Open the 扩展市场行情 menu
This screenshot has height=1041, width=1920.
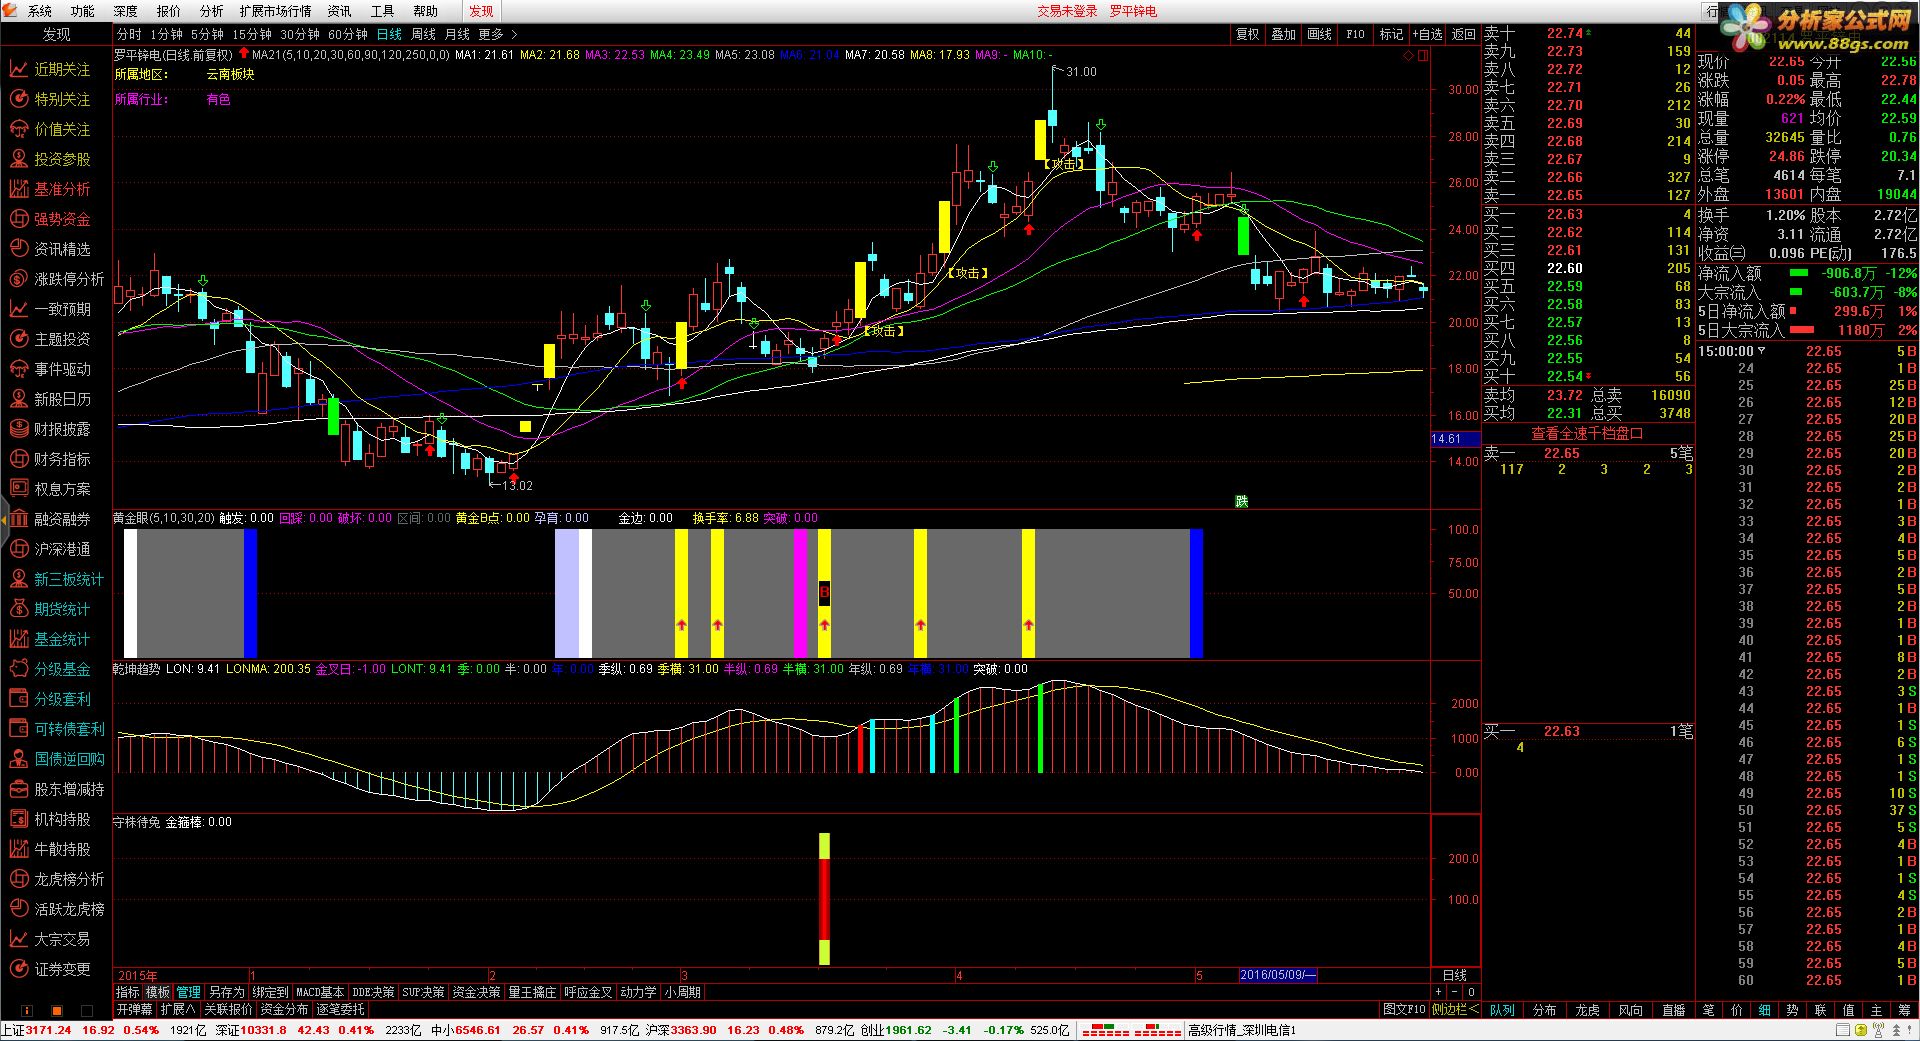[275, 11]
